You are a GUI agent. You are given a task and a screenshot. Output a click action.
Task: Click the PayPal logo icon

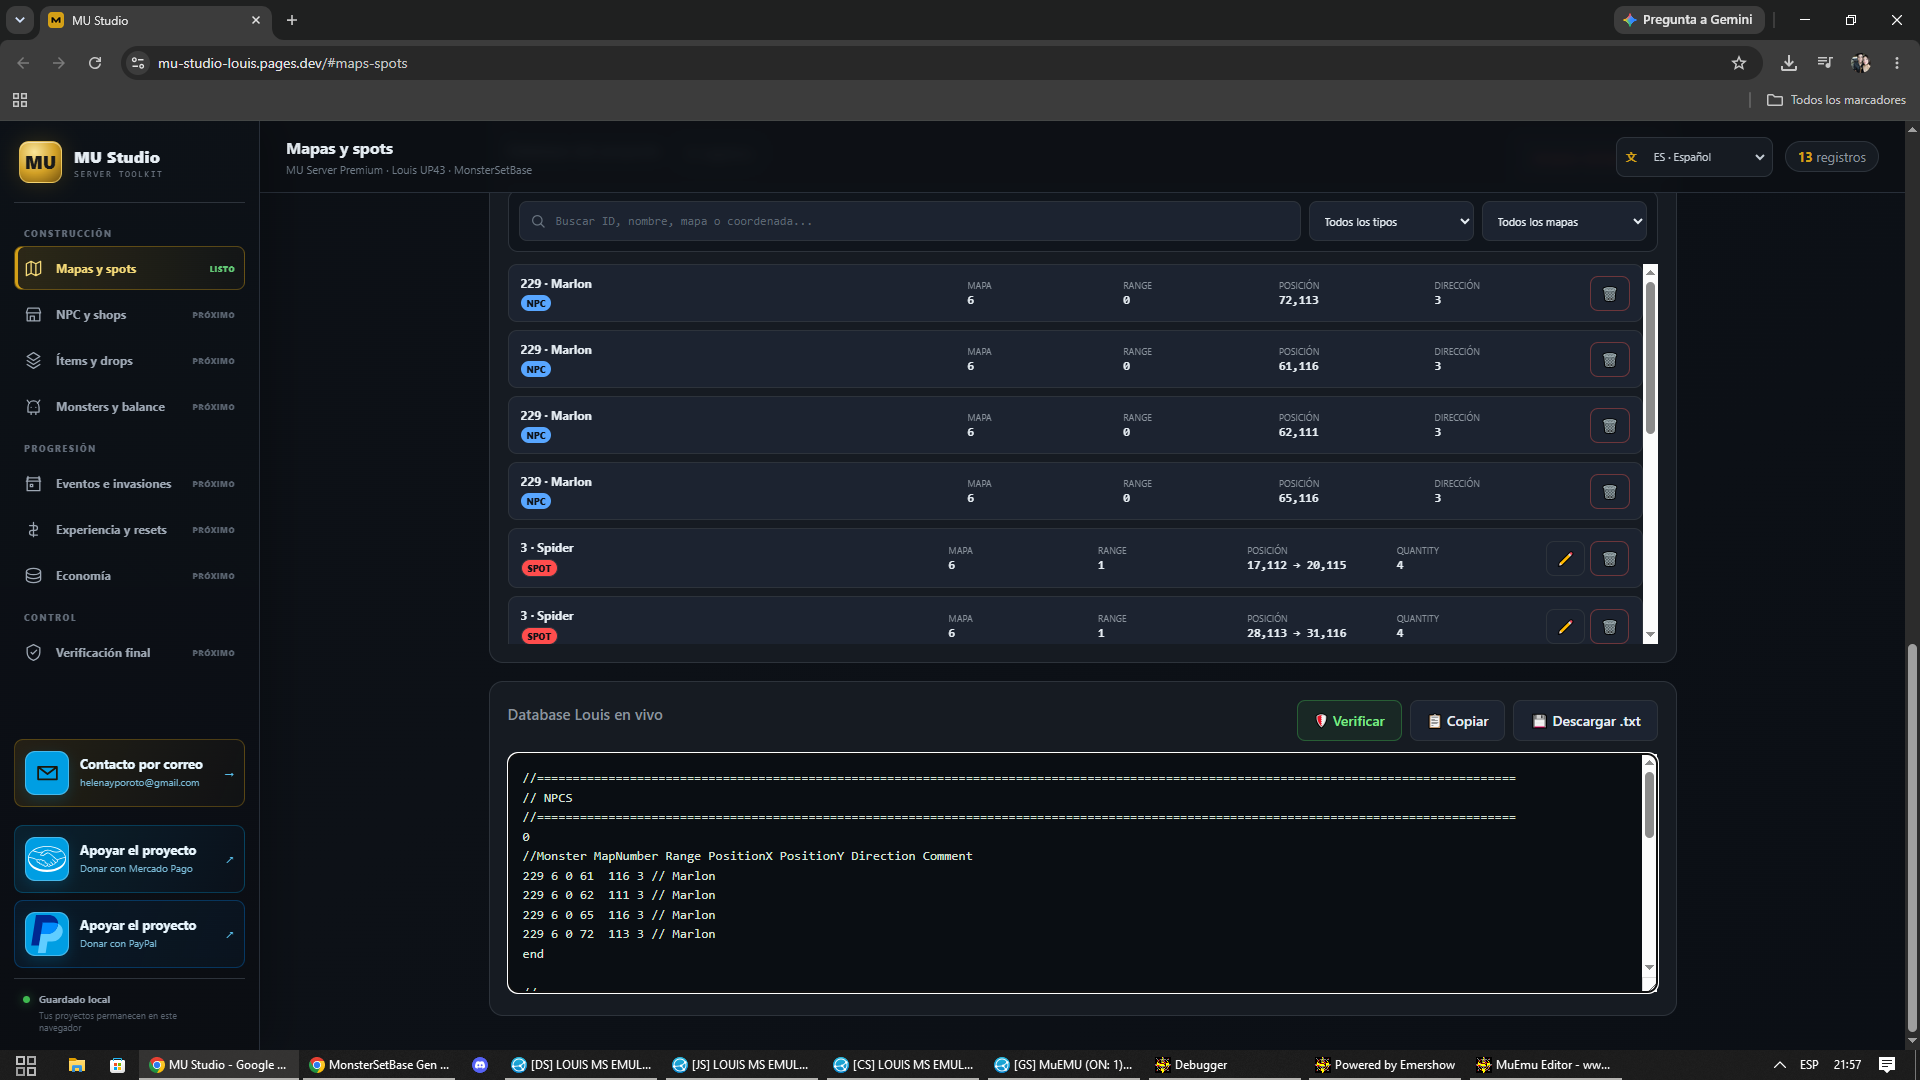coord(47,934)
